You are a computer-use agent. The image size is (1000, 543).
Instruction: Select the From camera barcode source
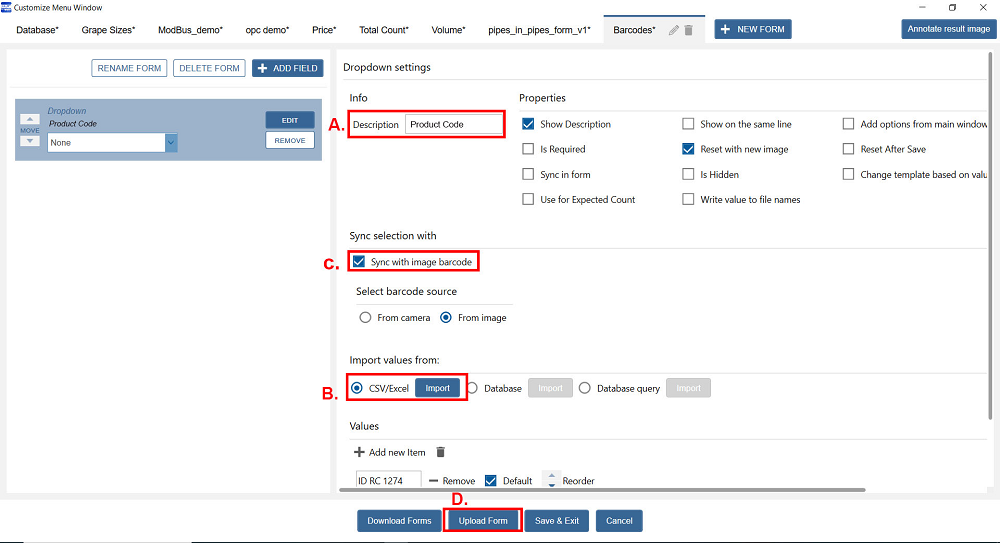[365, 318]
